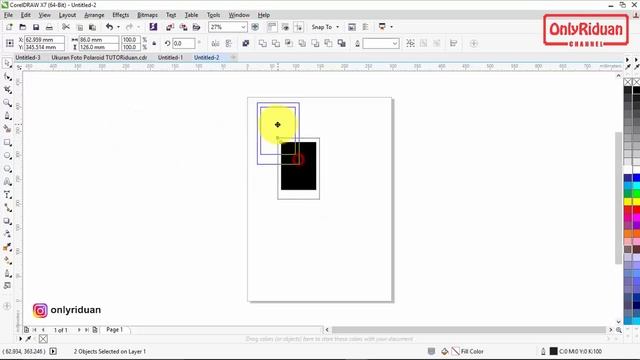Go to next page arrow

pyautogui.click(x=79, y=329)
